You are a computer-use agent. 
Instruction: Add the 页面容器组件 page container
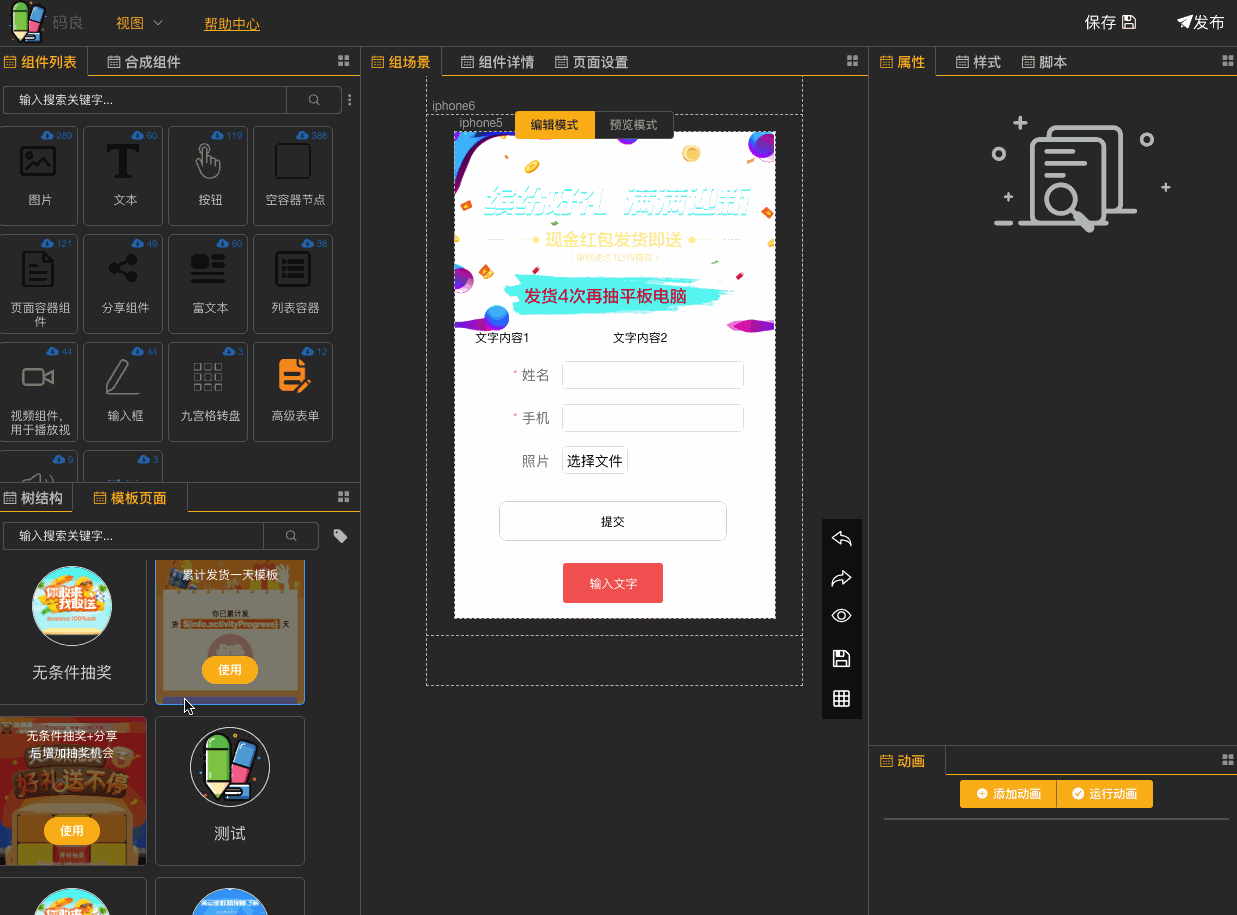click(39, 283)
